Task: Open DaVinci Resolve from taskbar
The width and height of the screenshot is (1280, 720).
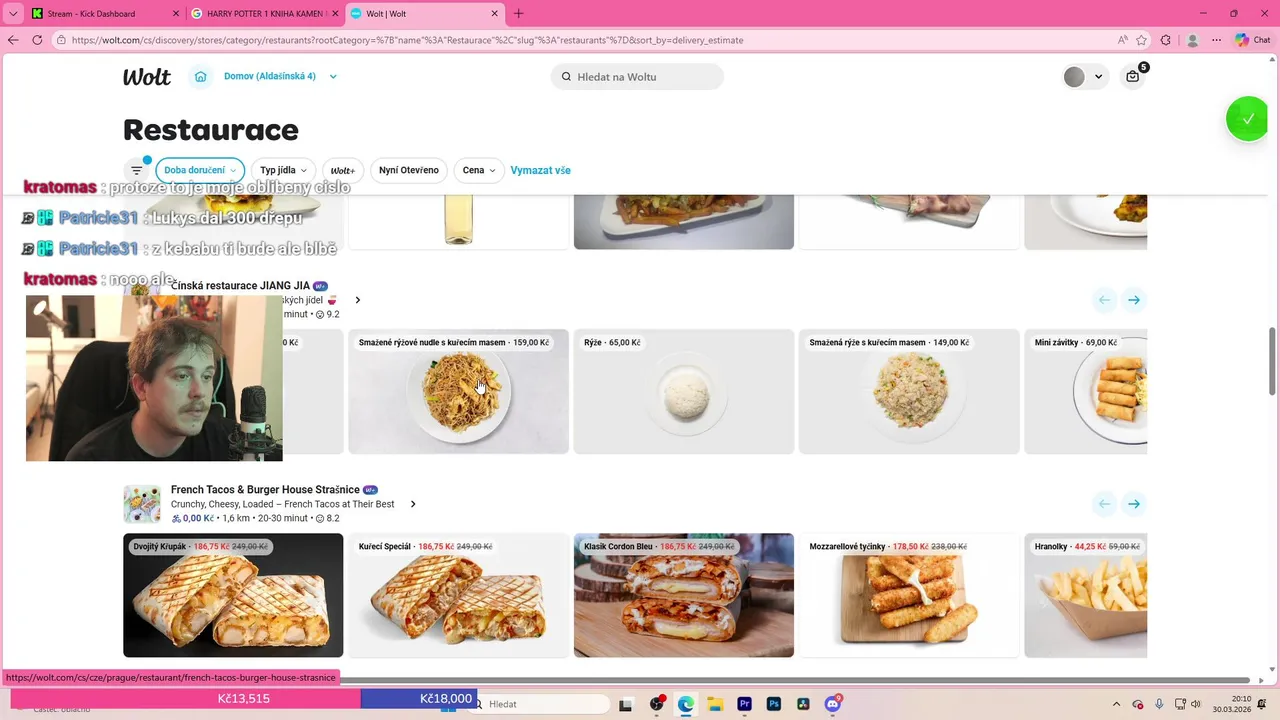Action: pos(802,704)
